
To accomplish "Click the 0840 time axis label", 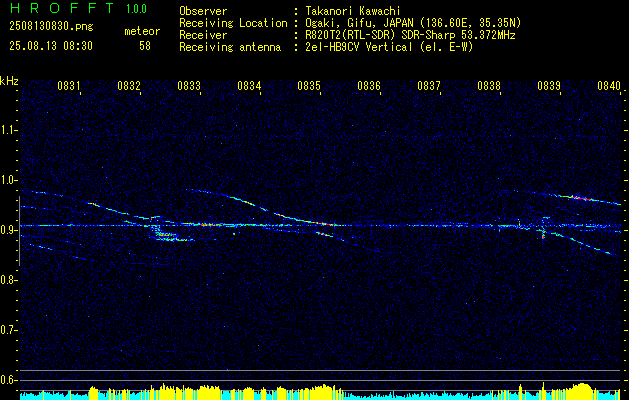I will (609, 85).
